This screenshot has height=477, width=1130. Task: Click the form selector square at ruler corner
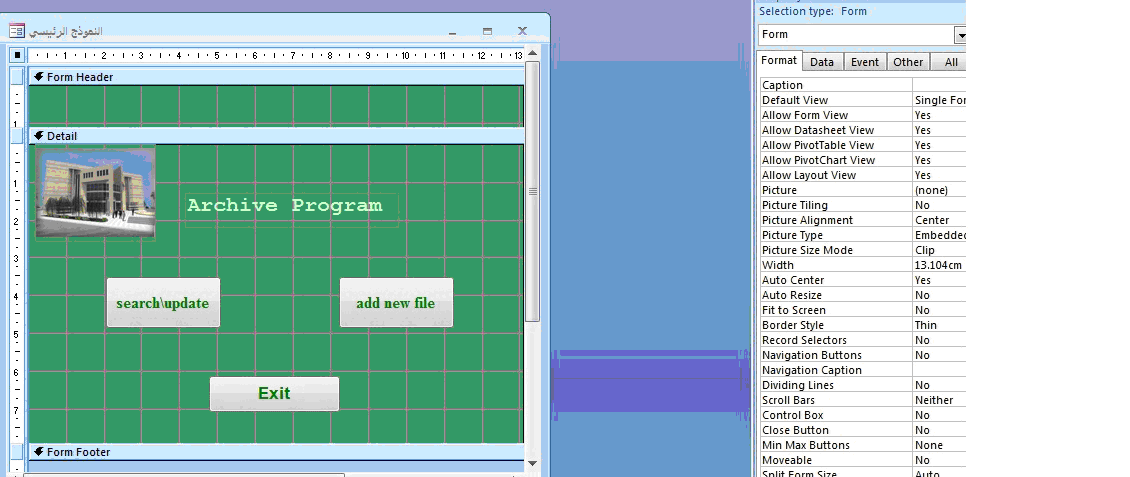coord(17,55)
